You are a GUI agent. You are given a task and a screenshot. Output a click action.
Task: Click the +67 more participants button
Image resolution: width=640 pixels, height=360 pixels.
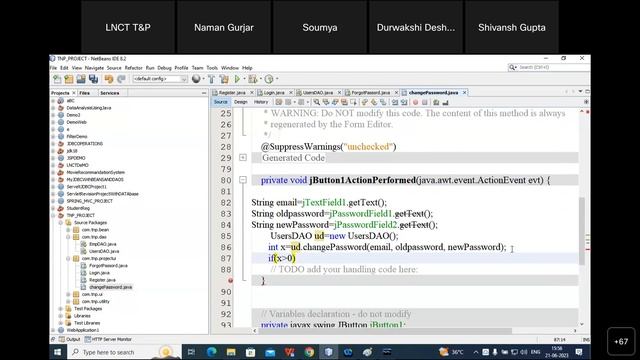pos(621,342)
